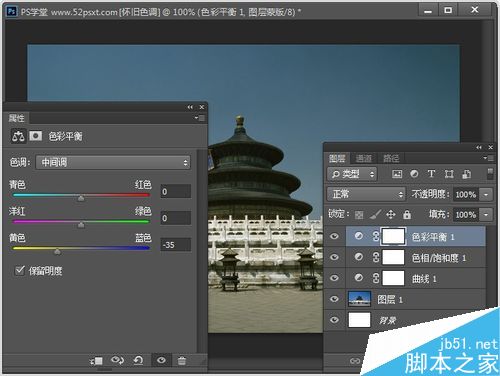
Task: Switch to 通道 tab
Action: point(363,158)
